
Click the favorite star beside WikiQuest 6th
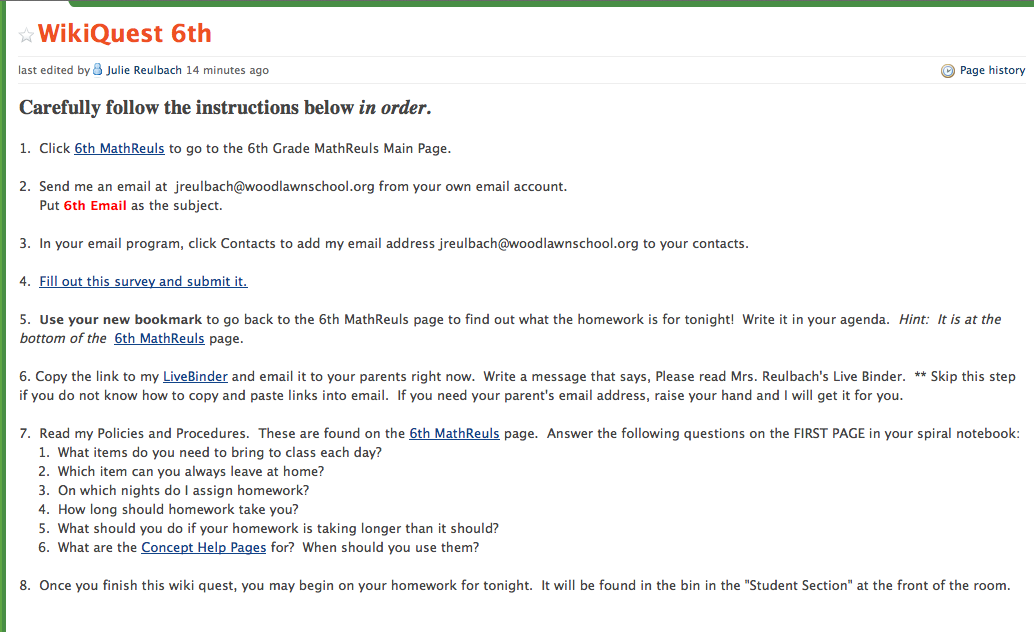(x=26, y=36)
